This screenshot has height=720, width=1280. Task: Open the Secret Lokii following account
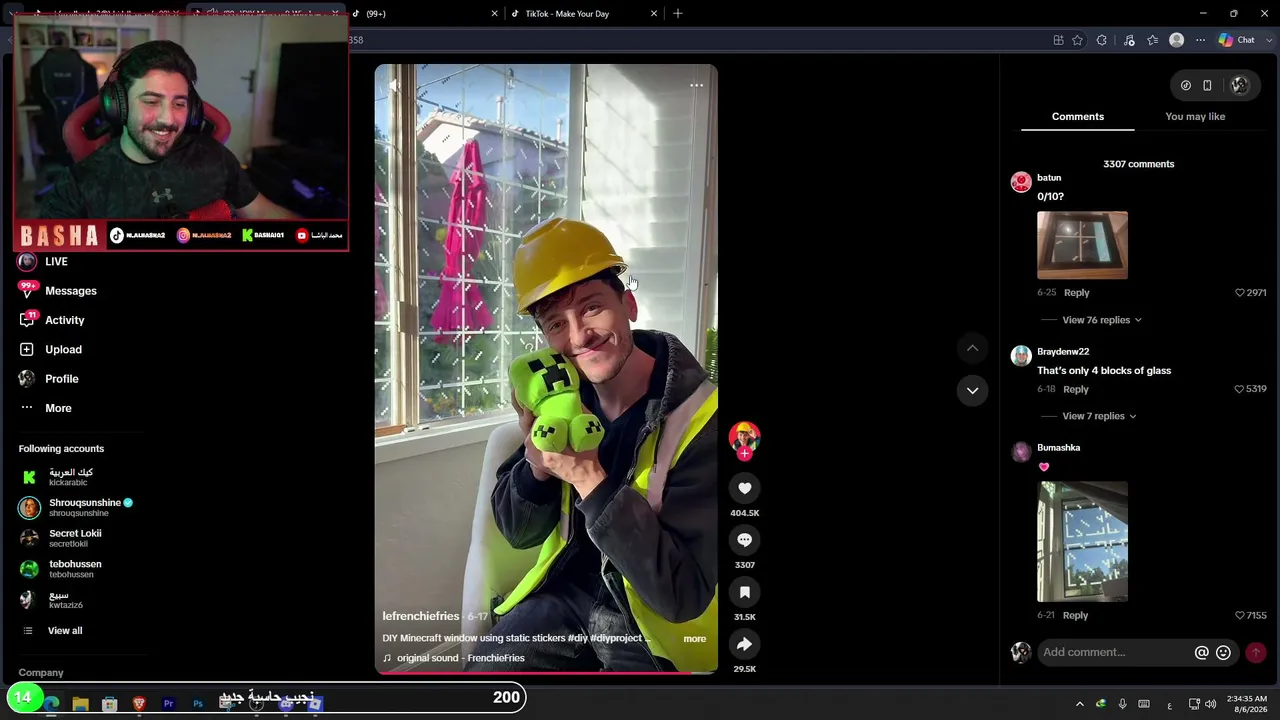60,538
